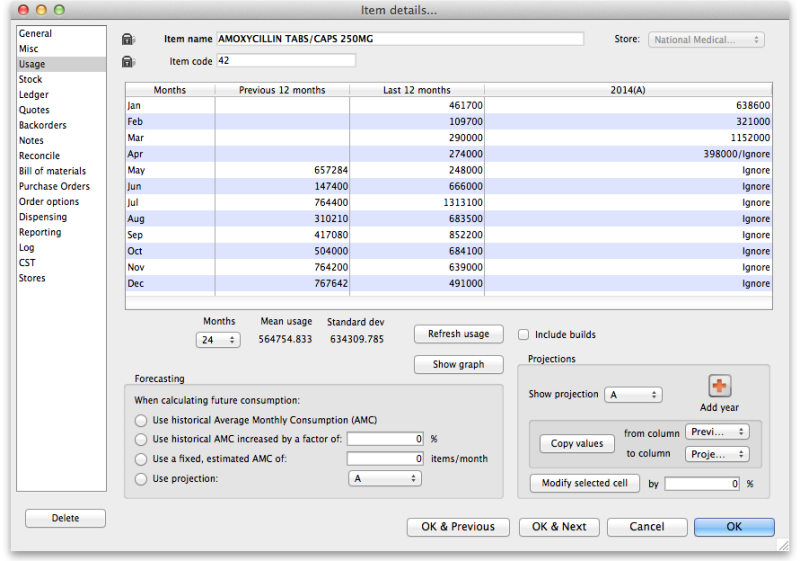The height and width of the screenshot is (561, 800).
Task: Click the Item name text field
Action: point(400,39)
